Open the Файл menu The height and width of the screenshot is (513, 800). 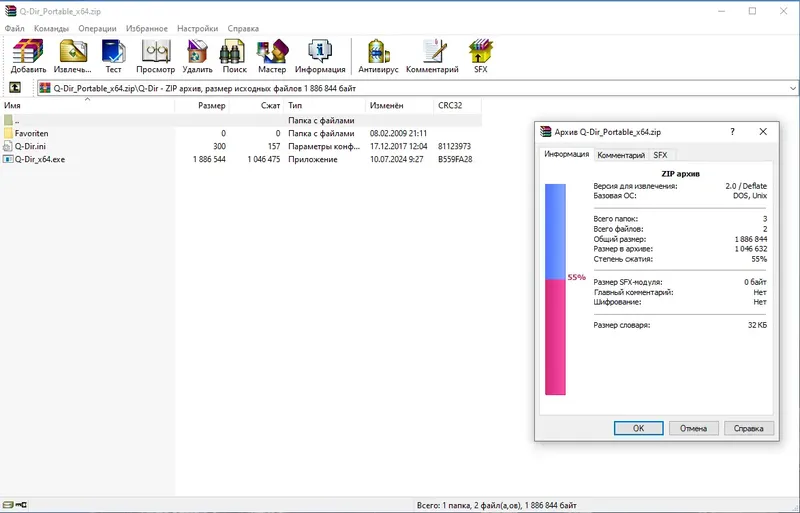tap(15, 29)
